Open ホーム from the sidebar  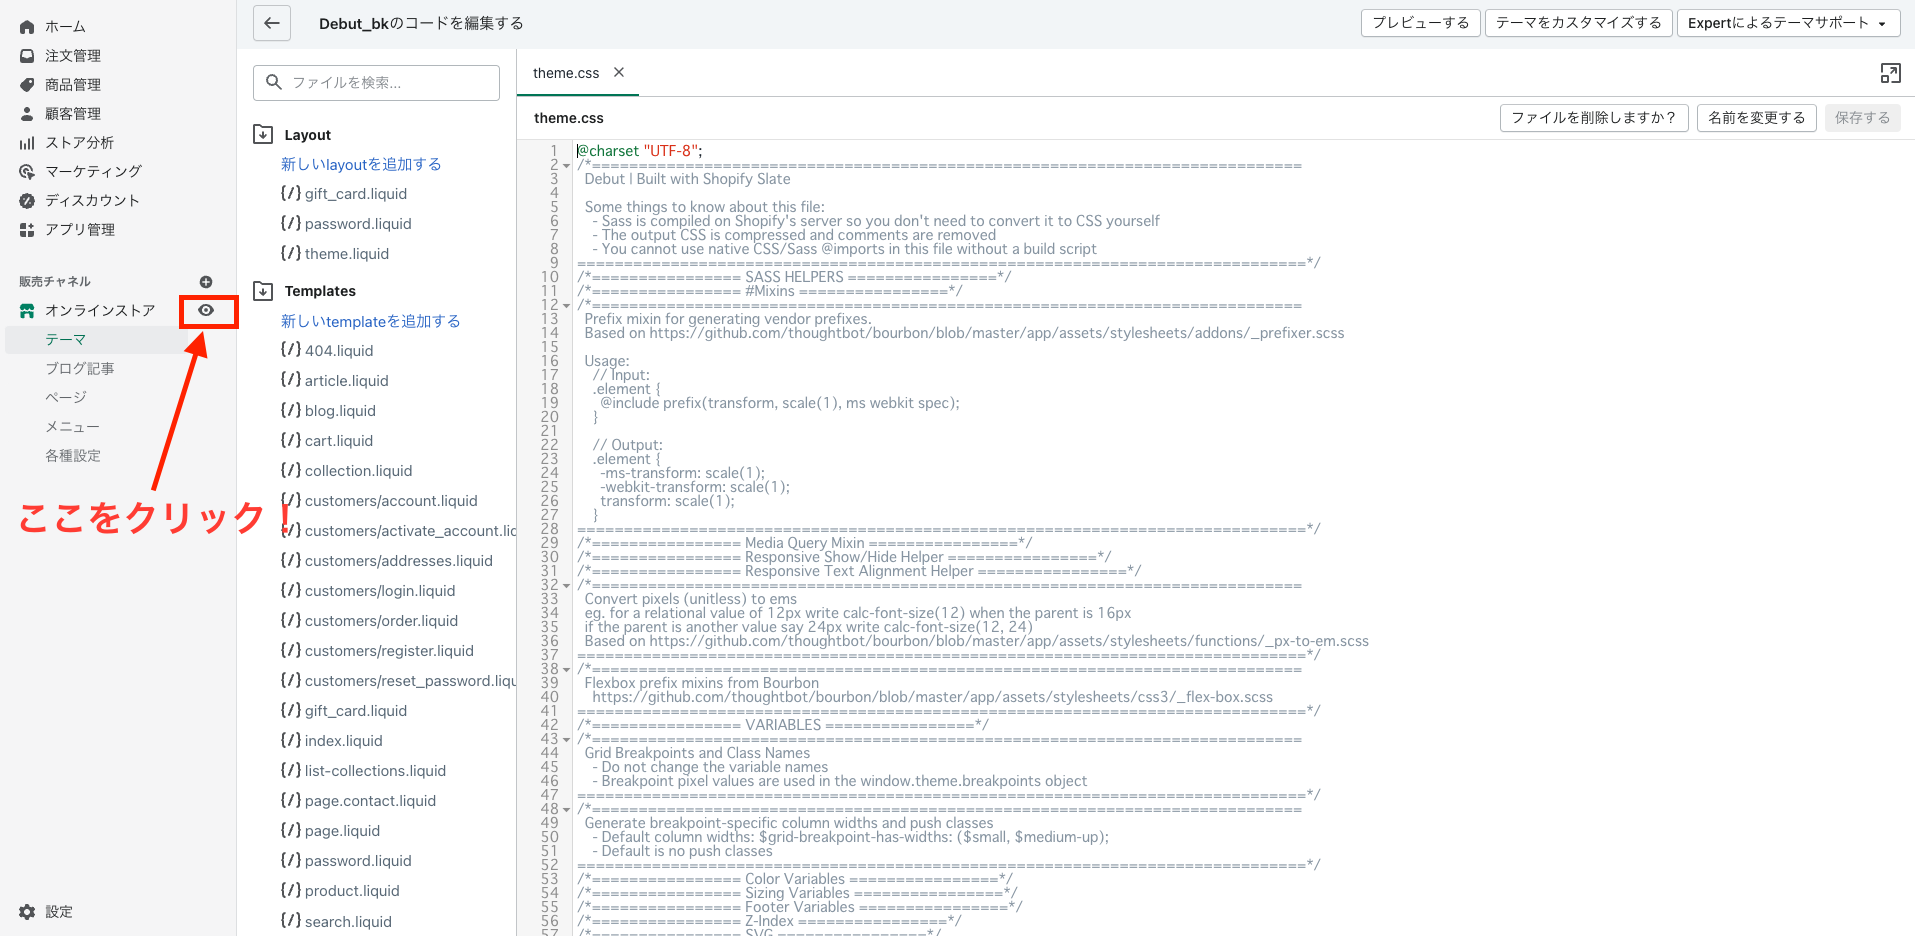point(65,27)
